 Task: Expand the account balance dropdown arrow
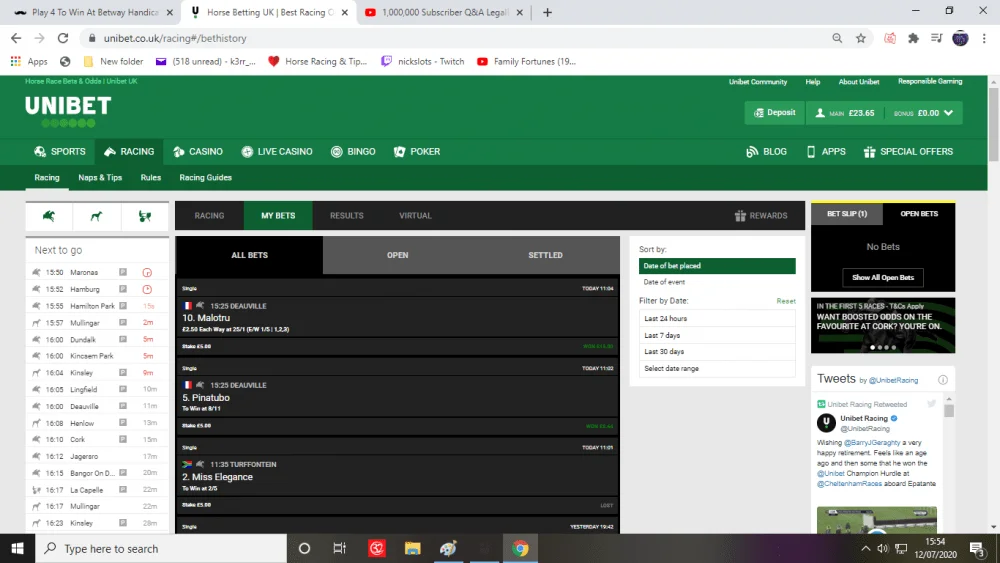pyautogui.click(x=949, y=113)
